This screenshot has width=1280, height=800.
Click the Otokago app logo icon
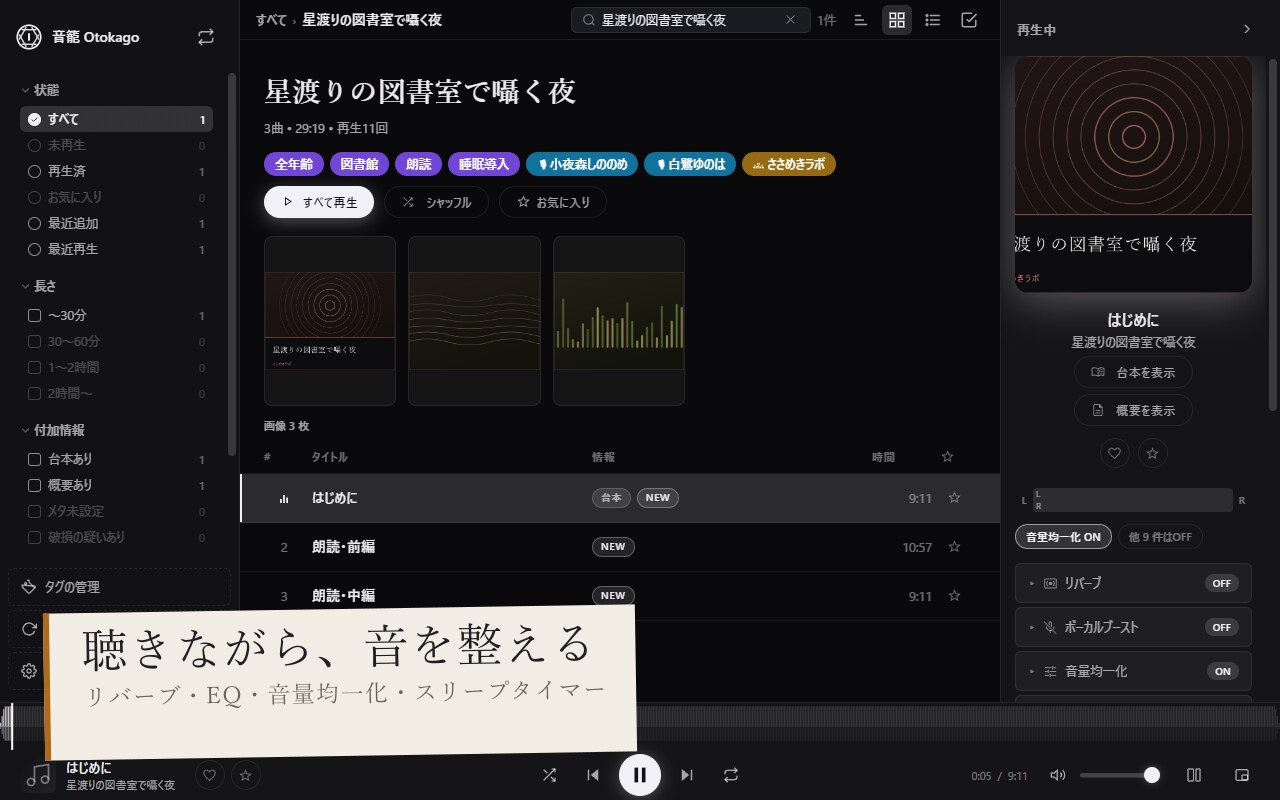tap(29, 37)
